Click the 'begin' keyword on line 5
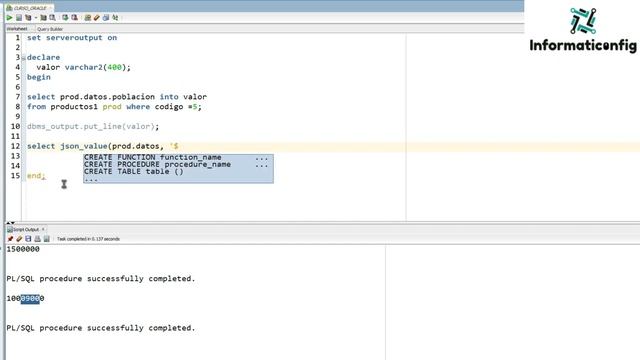This screenshot has width=640, height=360. click(x=39, y=77)
